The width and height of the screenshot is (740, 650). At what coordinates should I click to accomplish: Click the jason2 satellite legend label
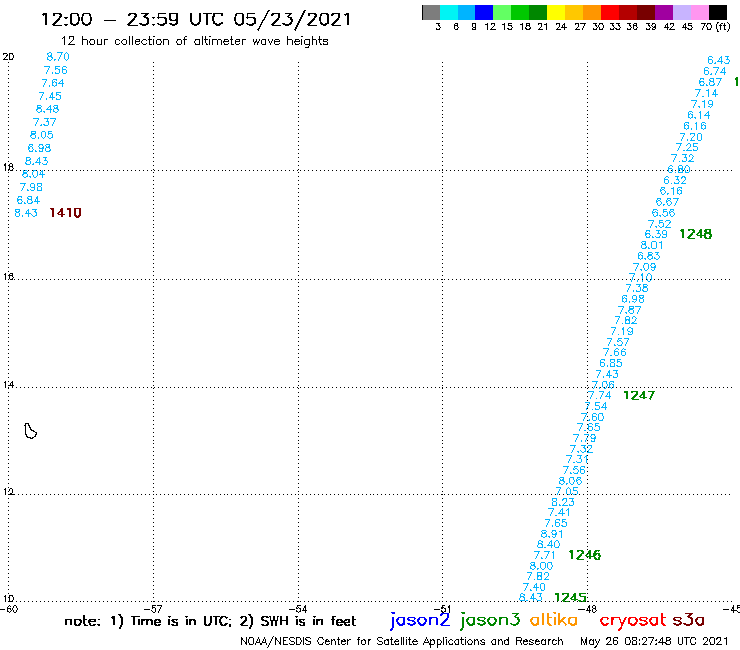pos(420,620)
